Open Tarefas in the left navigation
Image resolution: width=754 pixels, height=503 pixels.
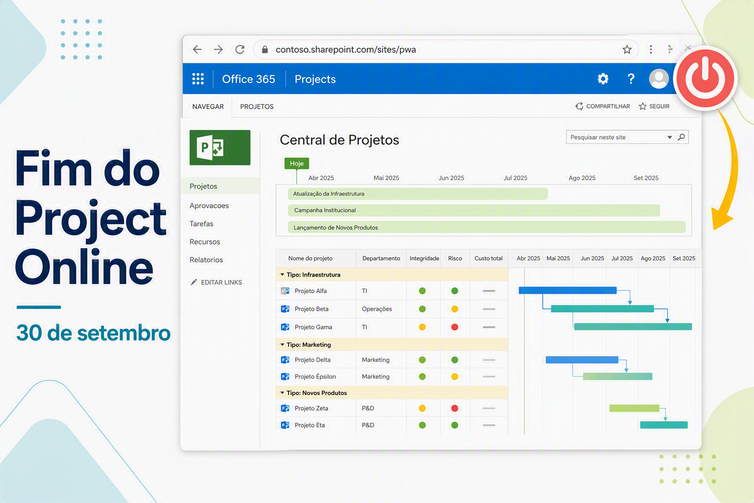201,224
